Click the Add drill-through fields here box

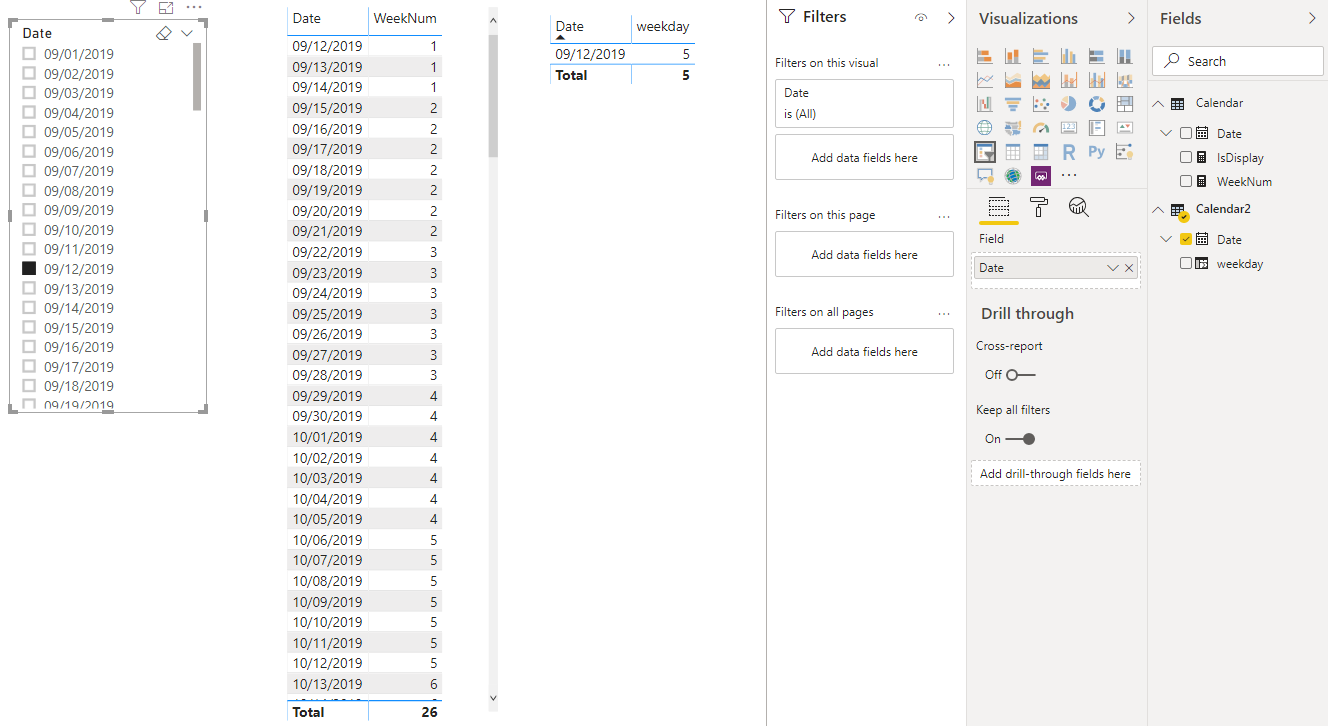(1056, 474)
